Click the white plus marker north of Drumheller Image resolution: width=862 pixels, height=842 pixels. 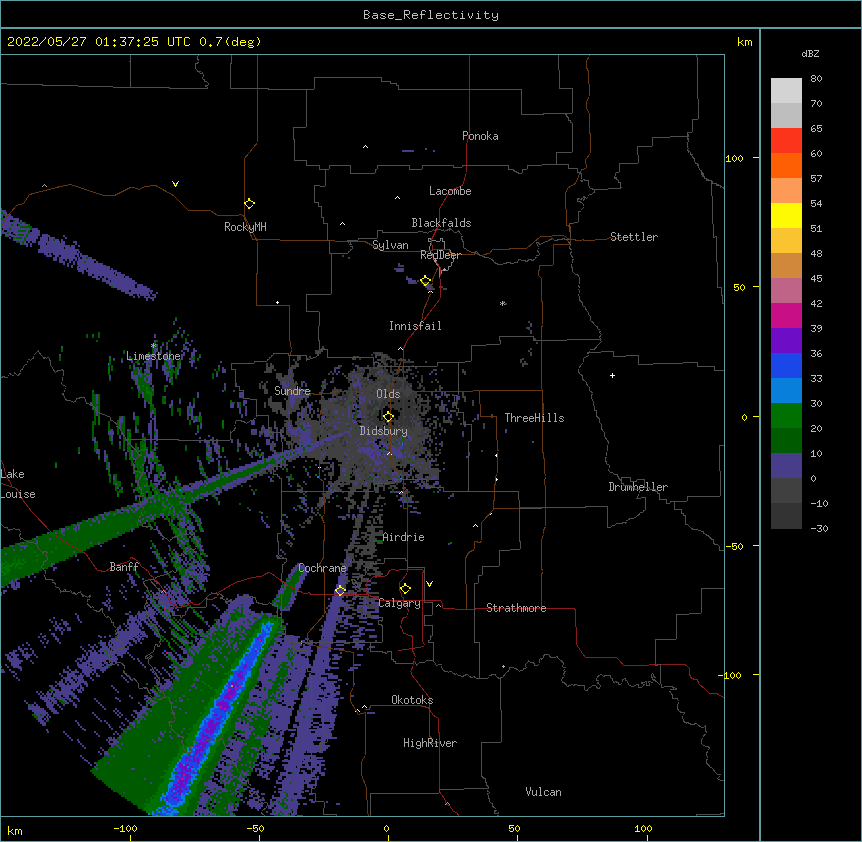click(612, 375)
